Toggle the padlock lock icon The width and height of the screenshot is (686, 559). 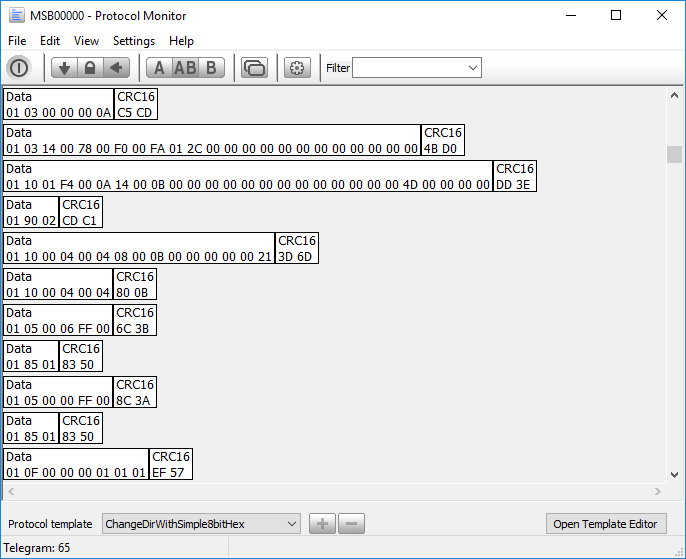point(90,68)
